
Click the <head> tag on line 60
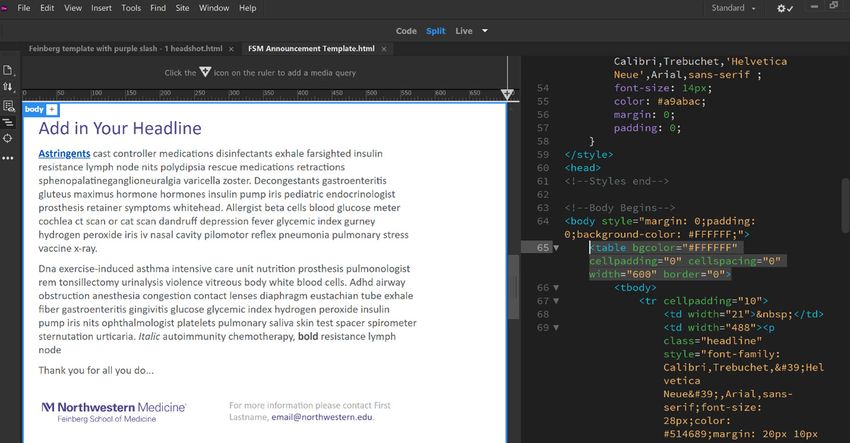(583, 168)
